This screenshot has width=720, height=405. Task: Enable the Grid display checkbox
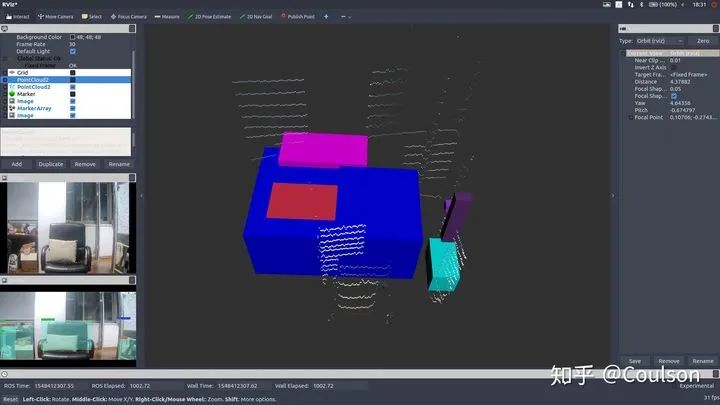coord(73,73)
